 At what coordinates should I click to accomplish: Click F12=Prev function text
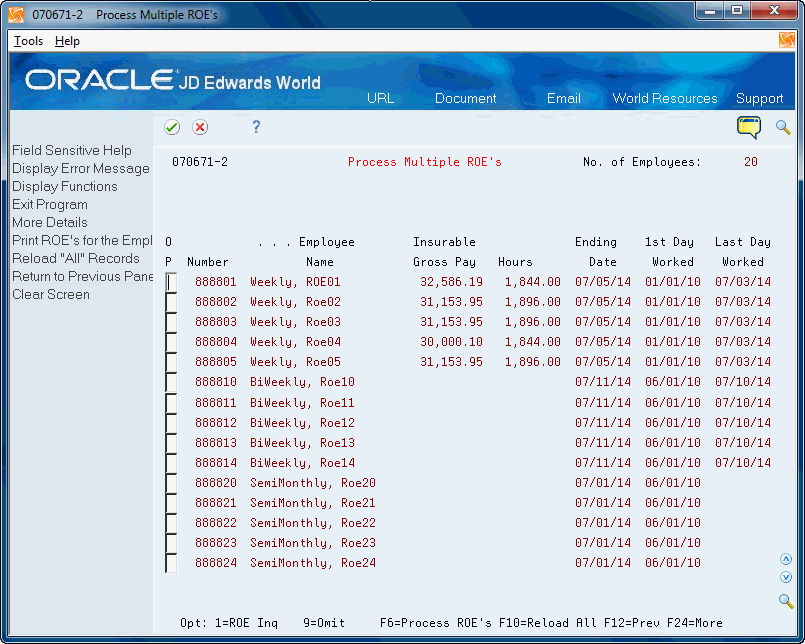[x=631, y=623]
